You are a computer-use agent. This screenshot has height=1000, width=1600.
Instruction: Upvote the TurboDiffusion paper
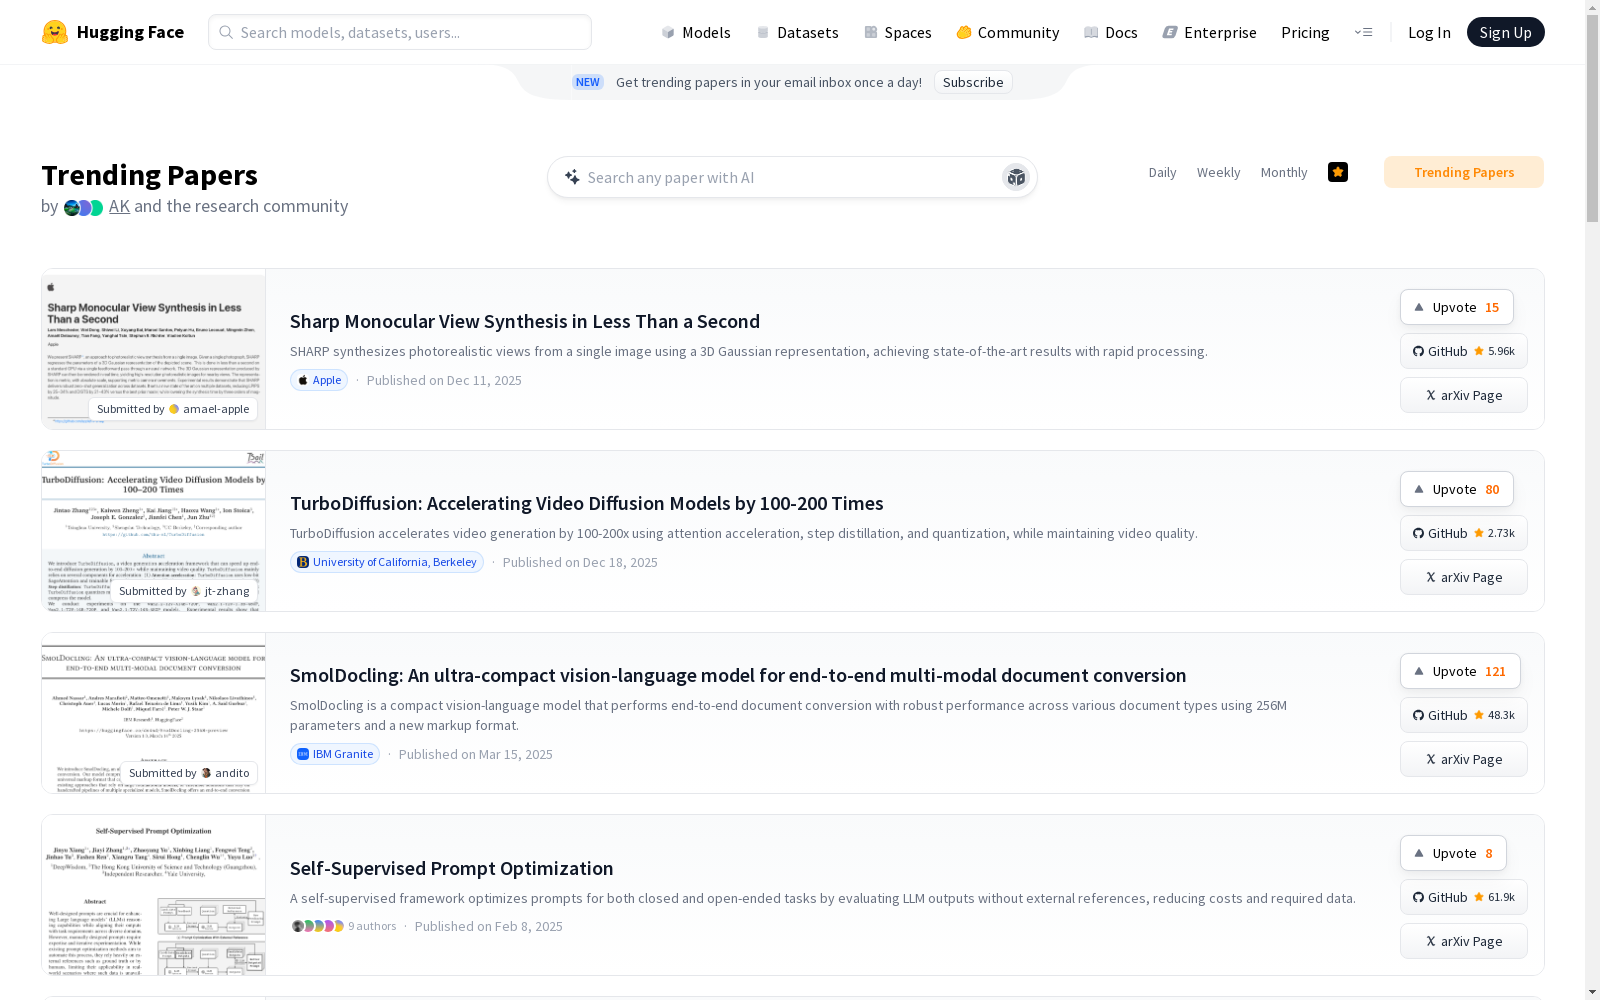pyautogui.click(x=1456, y=489)
